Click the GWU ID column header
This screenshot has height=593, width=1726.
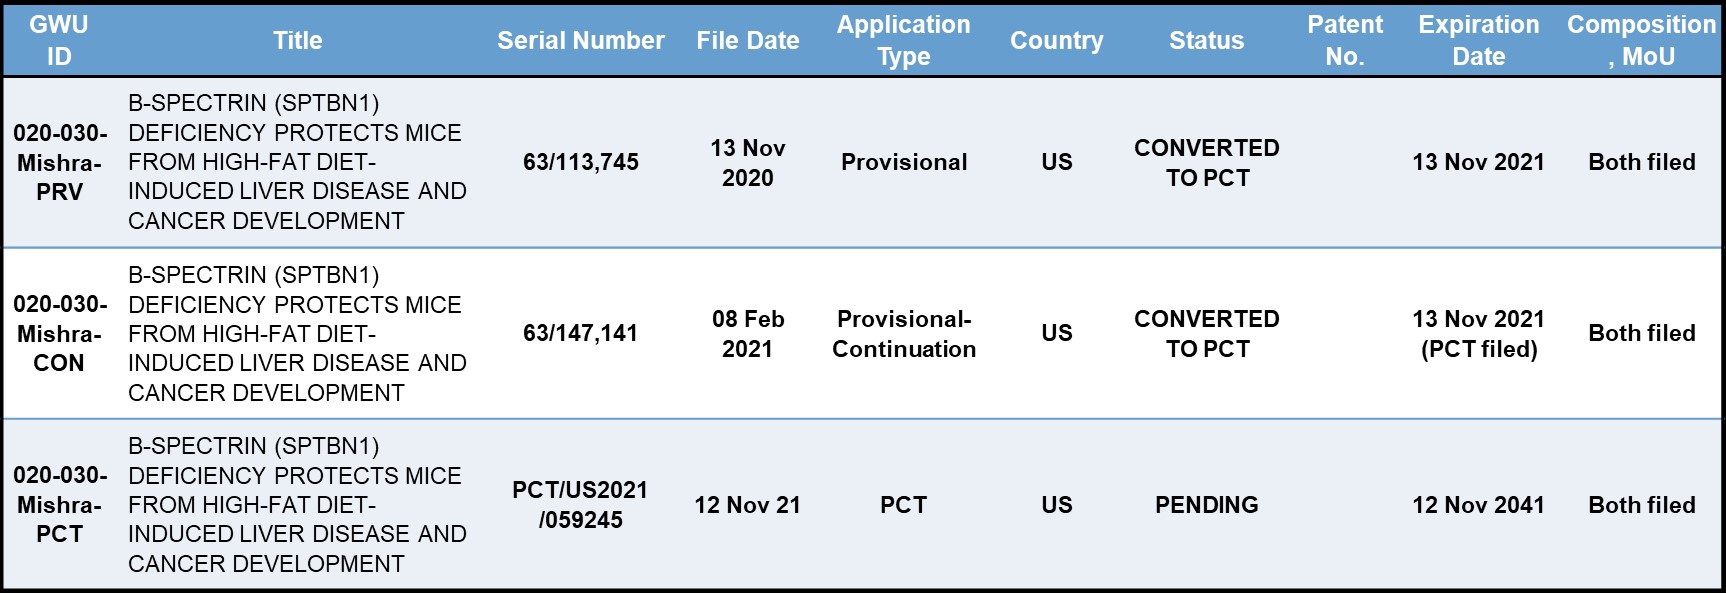pos(59,40)
